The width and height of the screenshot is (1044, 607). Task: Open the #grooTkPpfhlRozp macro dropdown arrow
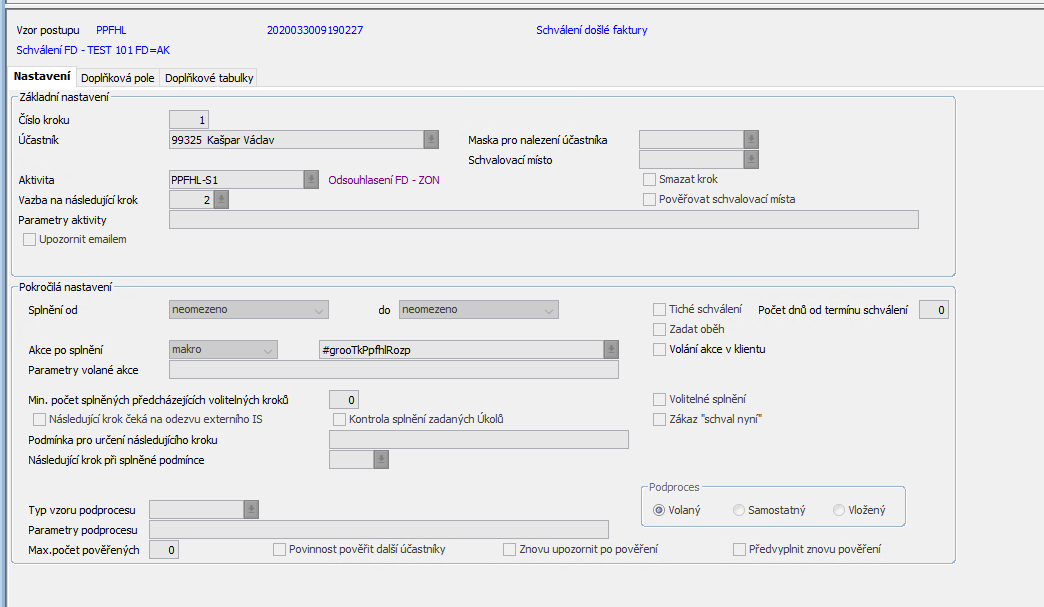(611, 350)
